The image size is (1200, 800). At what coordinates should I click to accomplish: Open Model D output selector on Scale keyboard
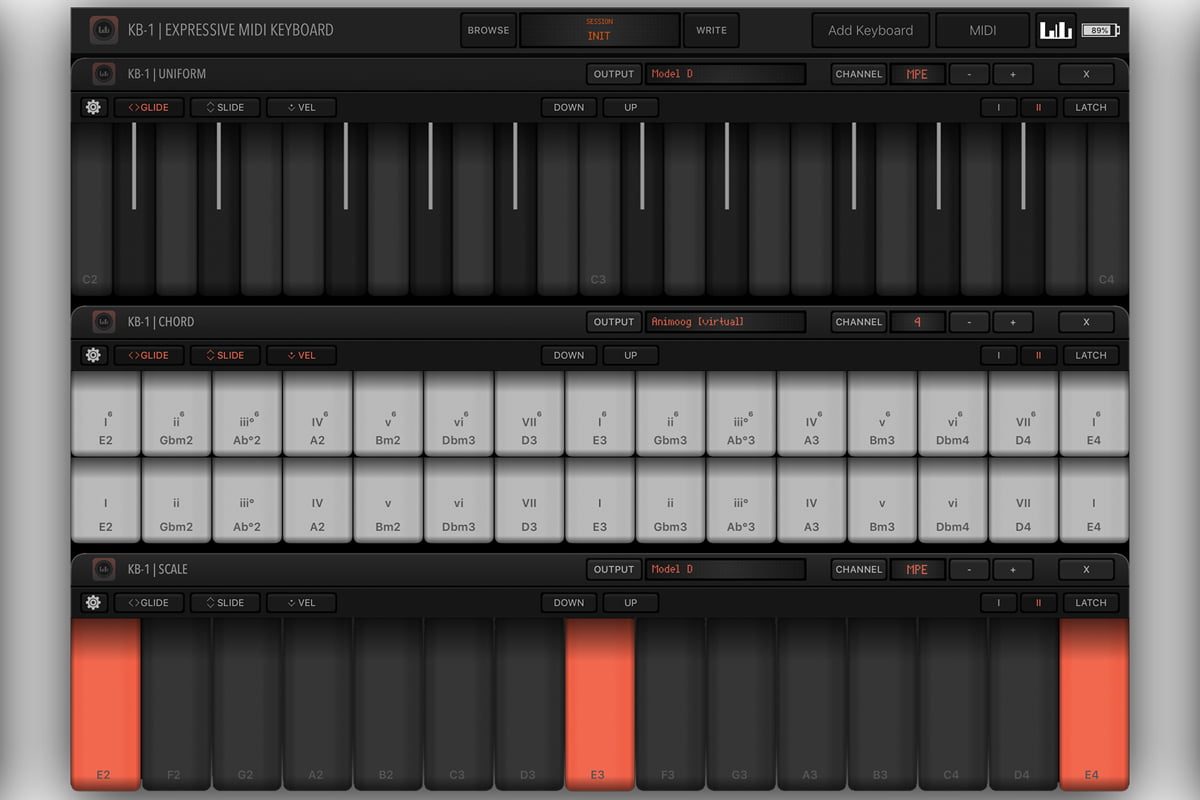click(725, 569)
